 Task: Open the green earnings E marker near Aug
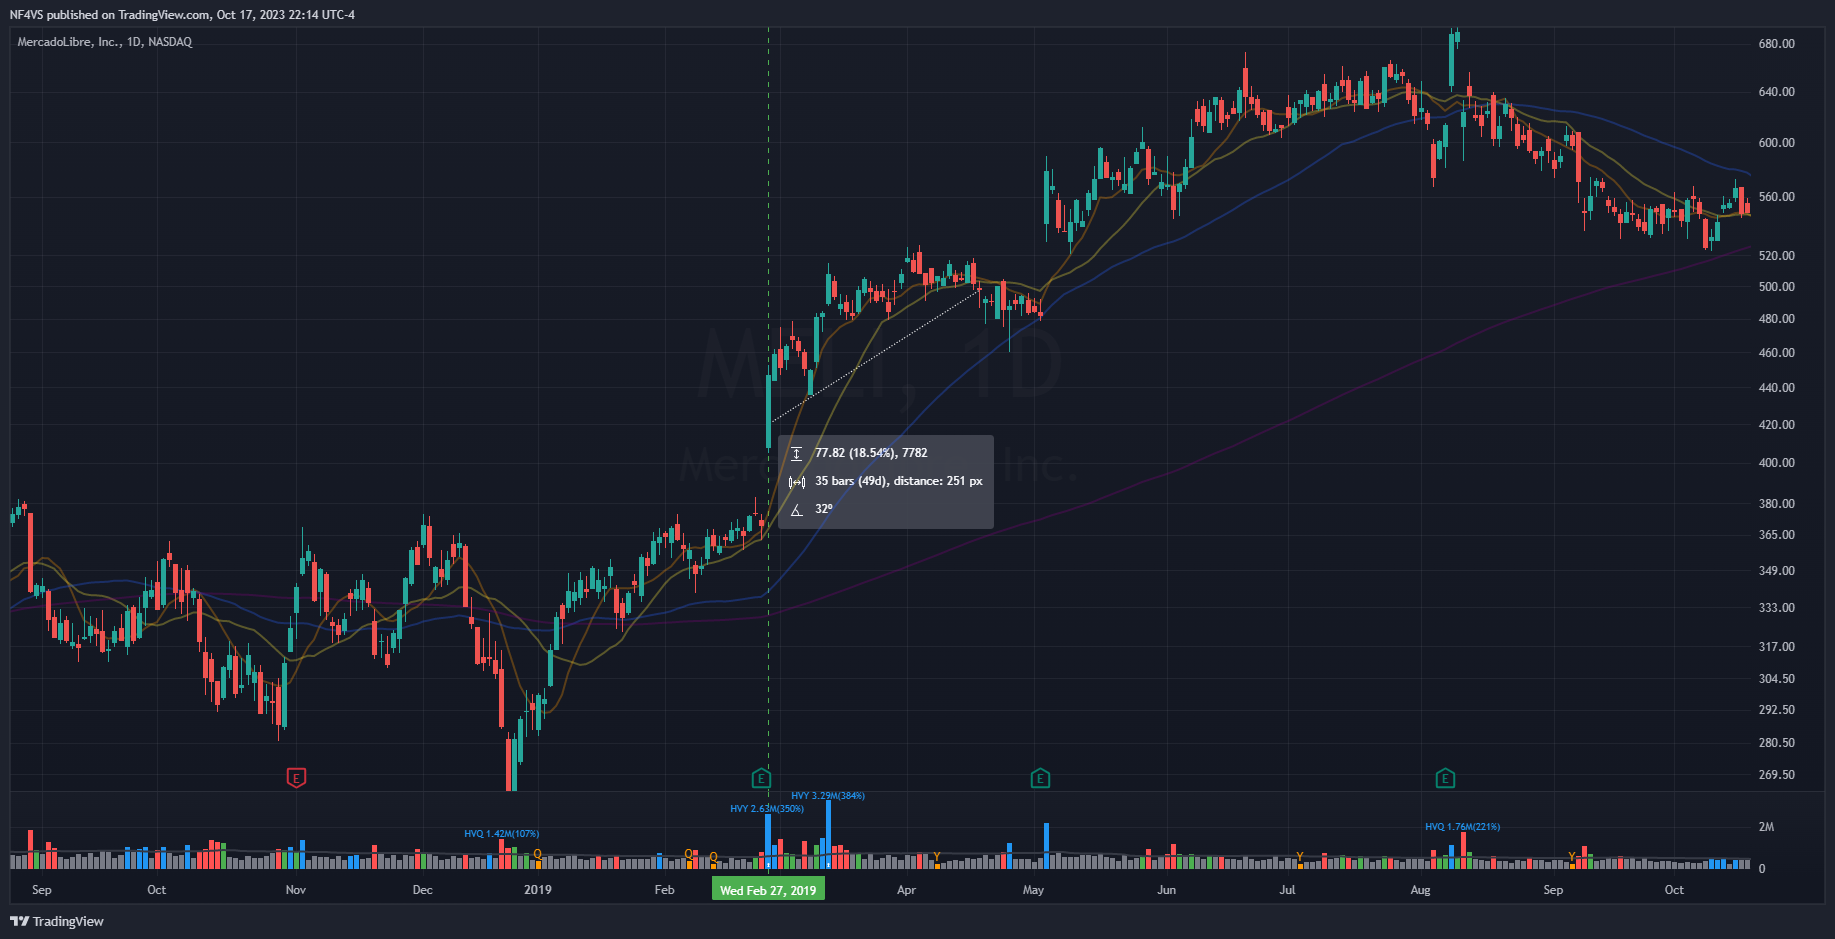coord(1445,778)
